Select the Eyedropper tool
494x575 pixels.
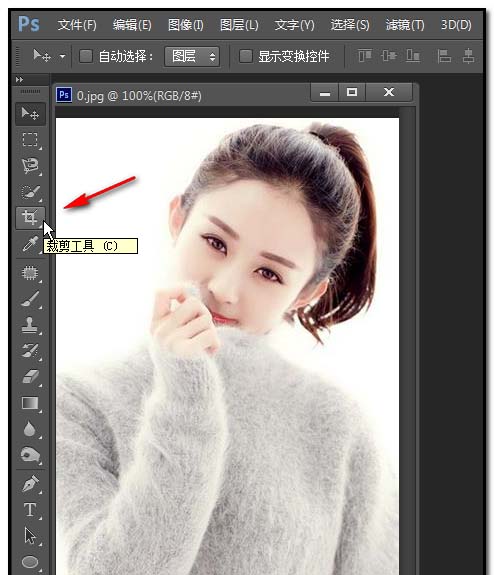pos(30,244)
